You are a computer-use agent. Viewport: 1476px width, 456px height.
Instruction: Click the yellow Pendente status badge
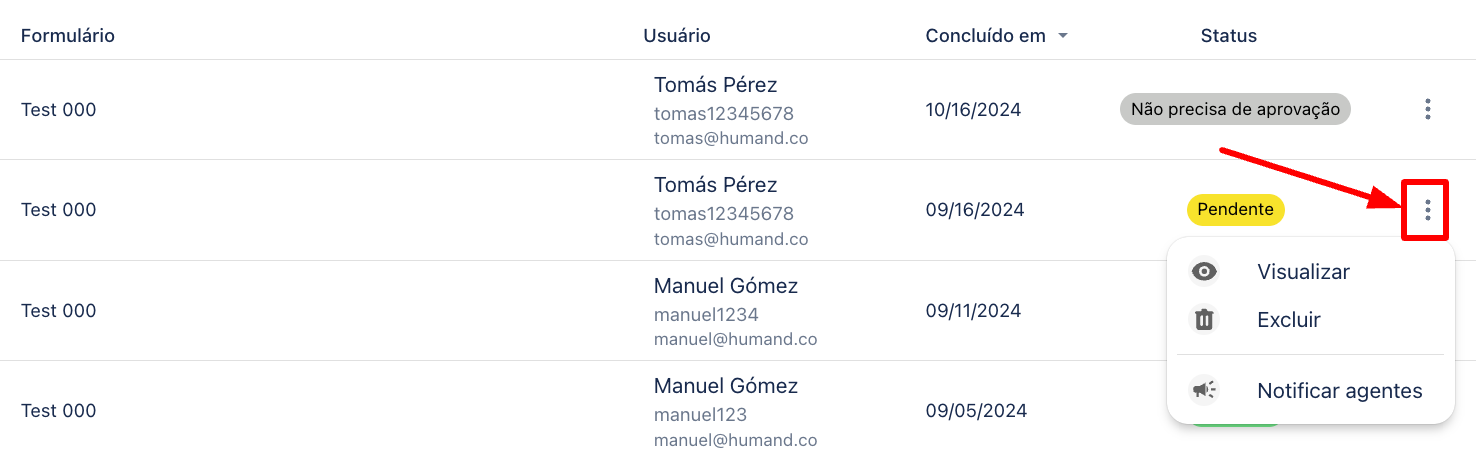1235,210
